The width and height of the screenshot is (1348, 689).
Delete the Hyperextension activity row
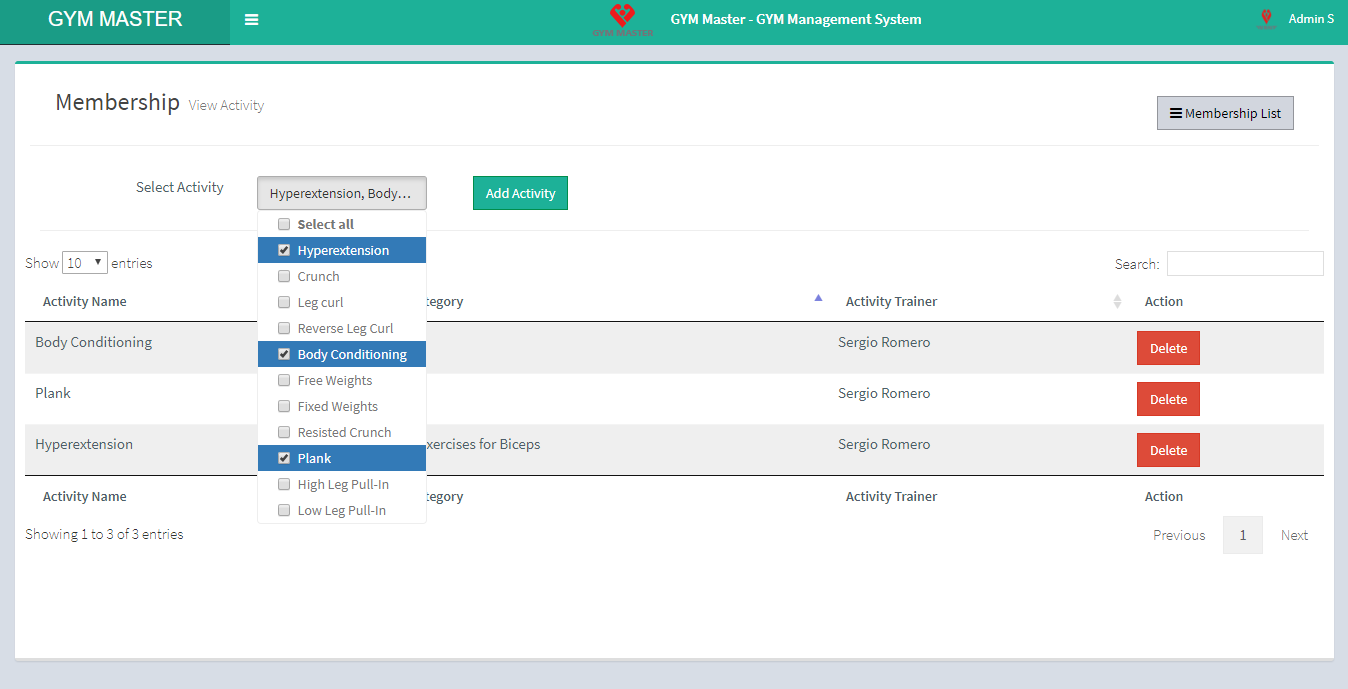[x=1168, y=451]
